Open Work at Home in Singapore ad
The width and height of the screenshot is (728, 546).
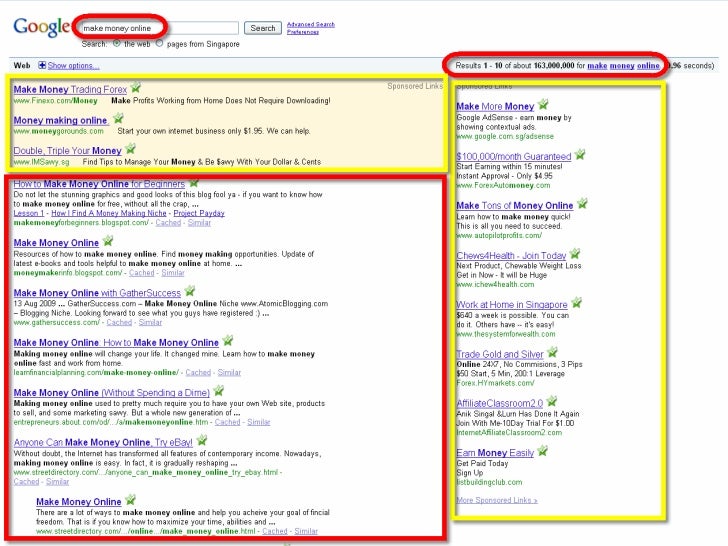click(512, 305)
